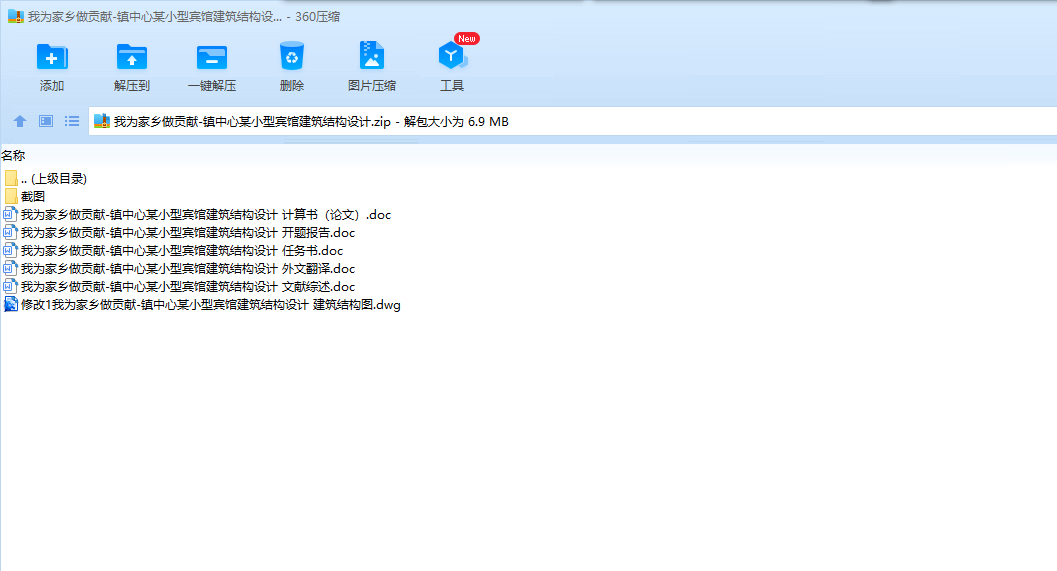This screenshot has width=1057, height=571.
Task: Click the doc icon beside 文献综述.doc
Action: tap(11, 287)
